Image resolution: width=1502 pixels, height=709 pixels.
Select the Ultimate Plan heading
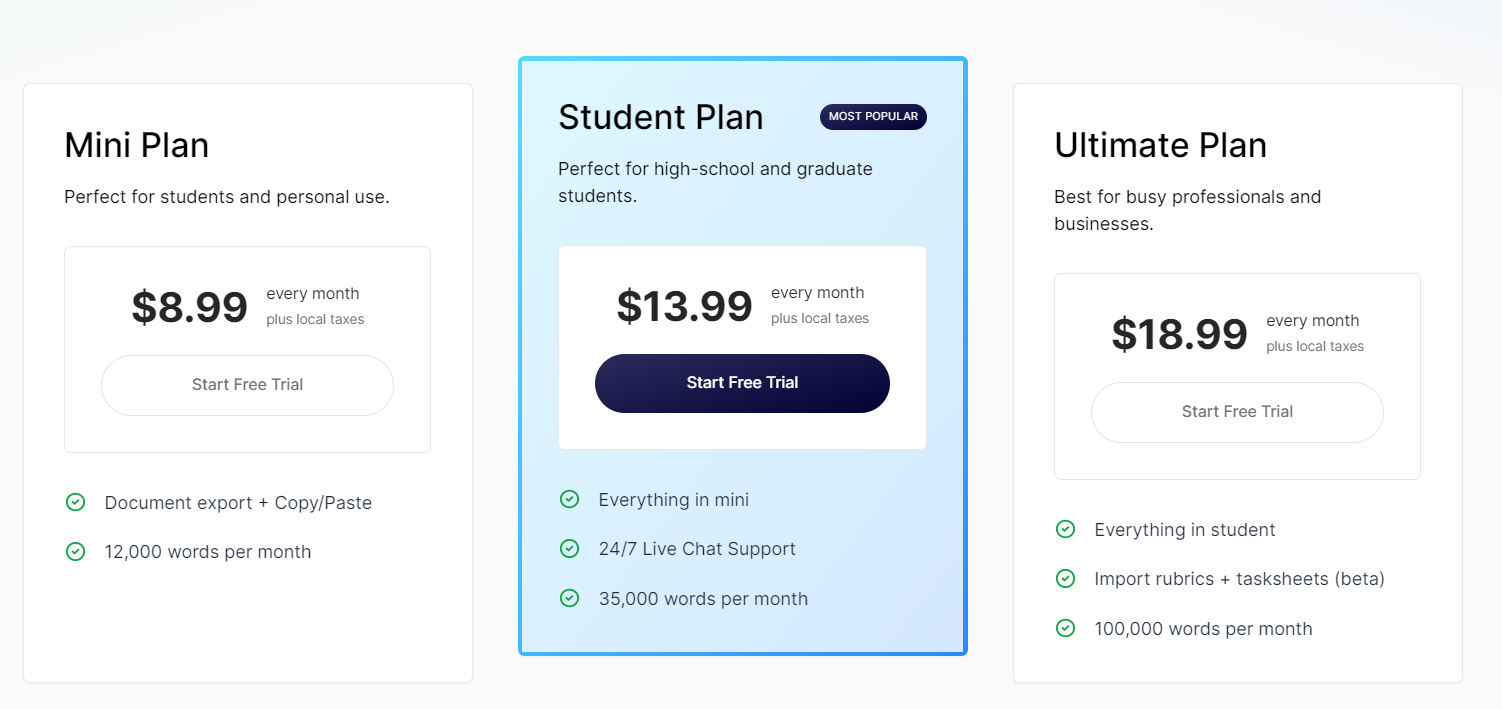(1160, 145)
